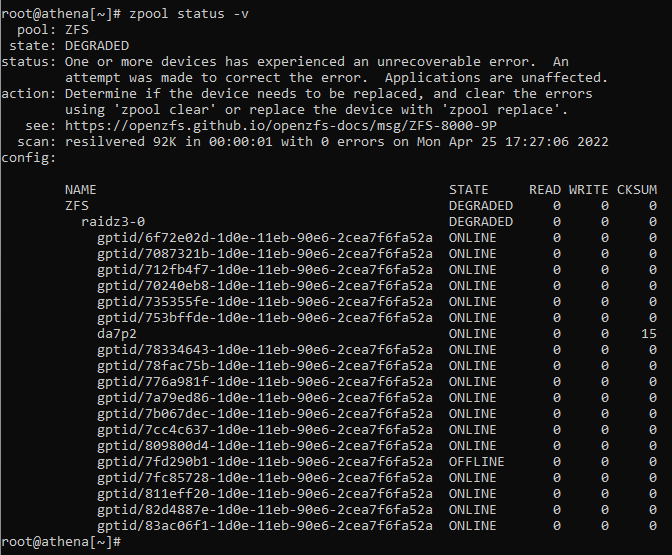Click the raidz3-0 vdev entry
Viewport: 672px width, 555px height.
tap(113, 222)
